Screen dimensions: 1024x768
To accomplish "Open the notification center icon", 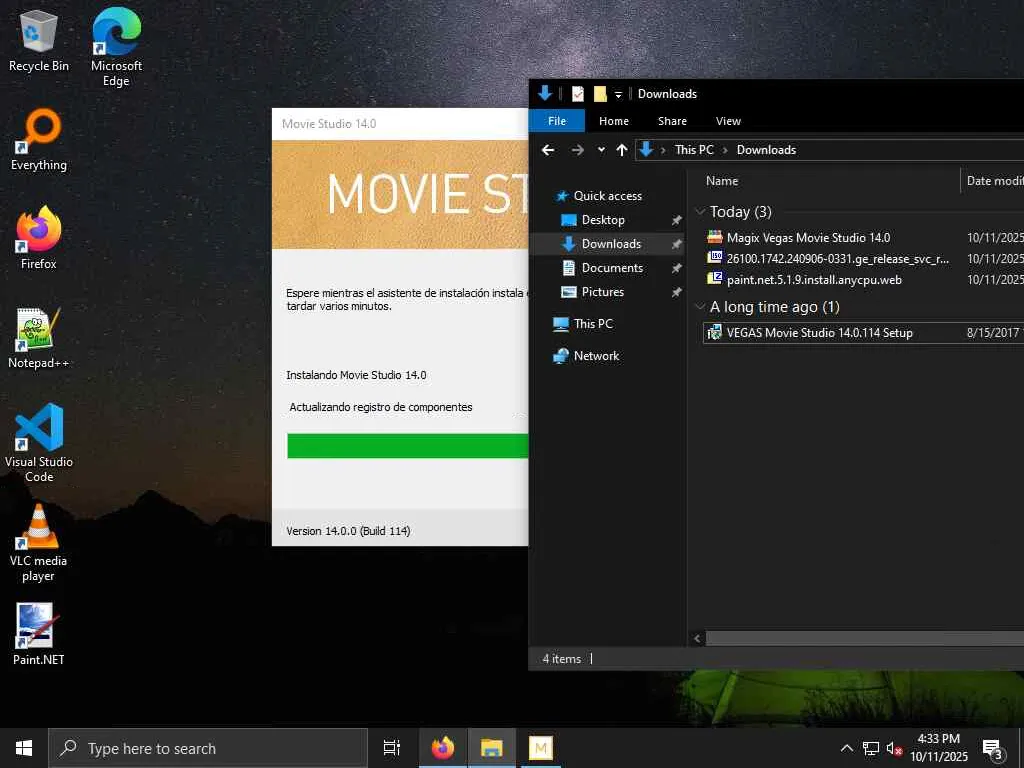I will (x=992, y=748).
